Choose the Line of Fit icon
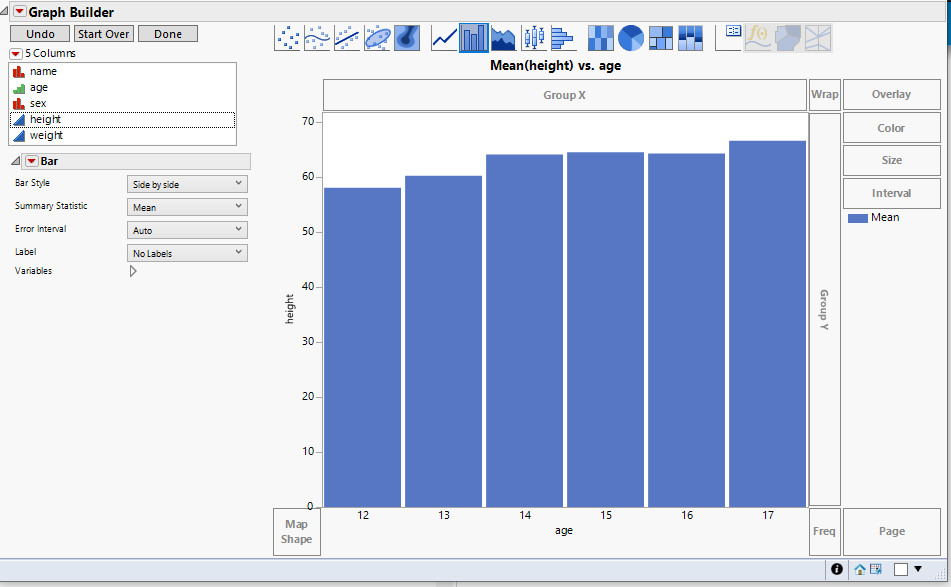This screenshot has width=951, height=587. tap(346, 37)
